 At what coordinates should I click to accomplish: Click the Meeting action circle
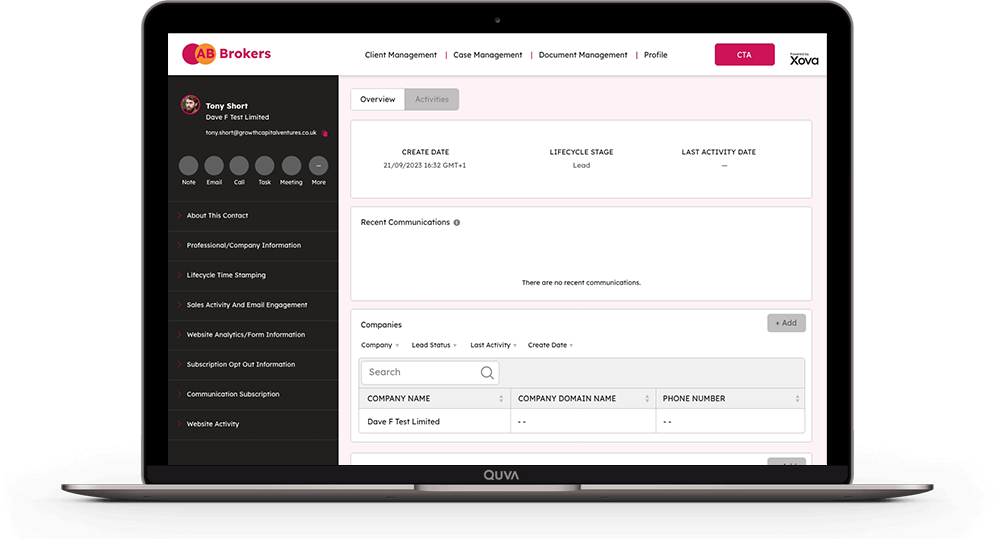(x=291, y=166)
